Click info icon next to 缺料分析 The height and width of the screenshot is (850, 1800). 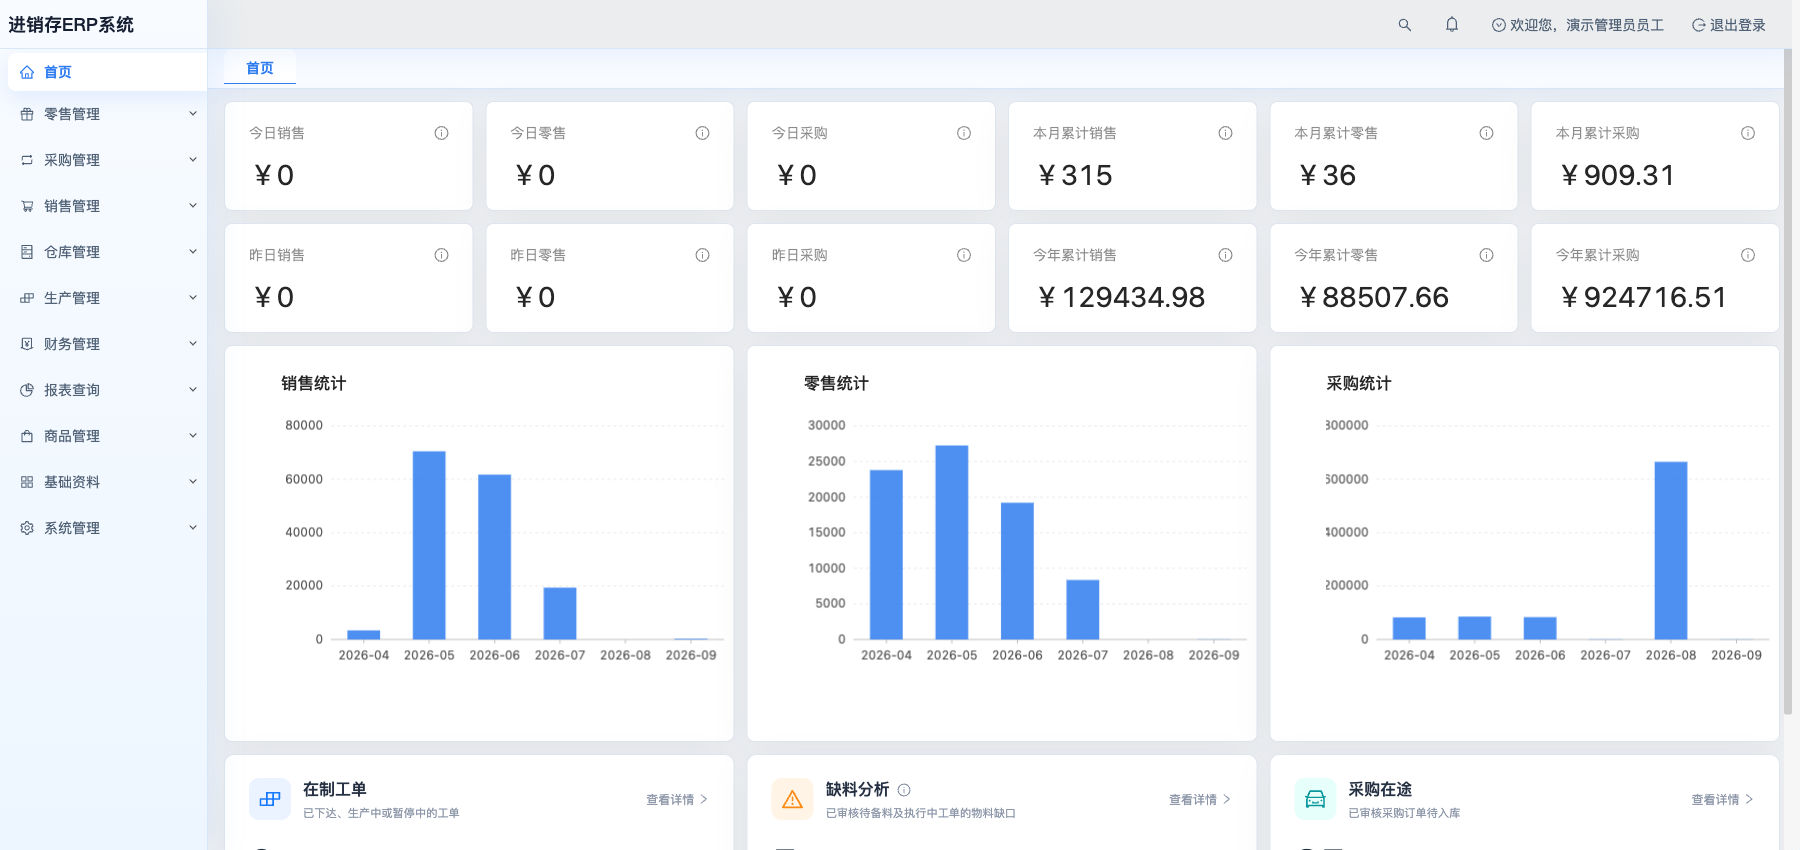(904, 790)
